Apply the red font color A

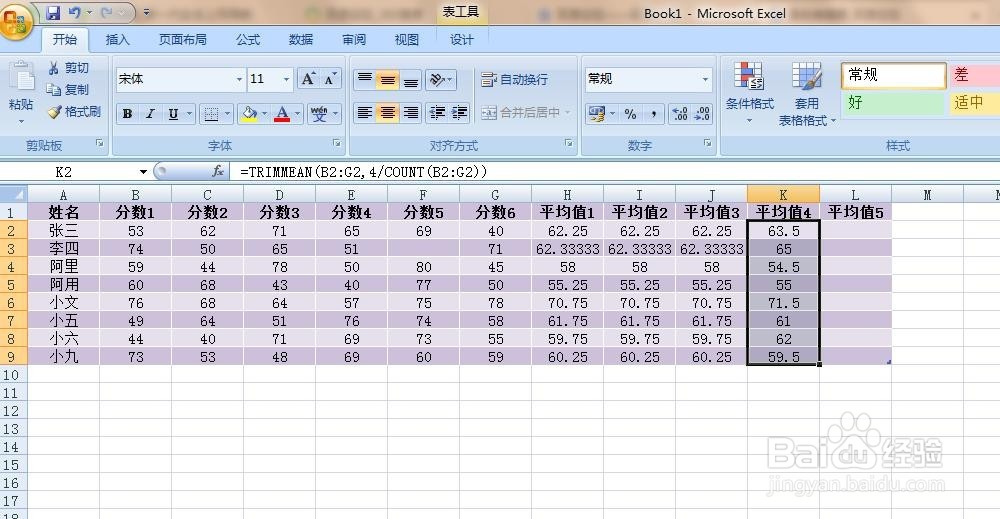(x=282, y=113)
